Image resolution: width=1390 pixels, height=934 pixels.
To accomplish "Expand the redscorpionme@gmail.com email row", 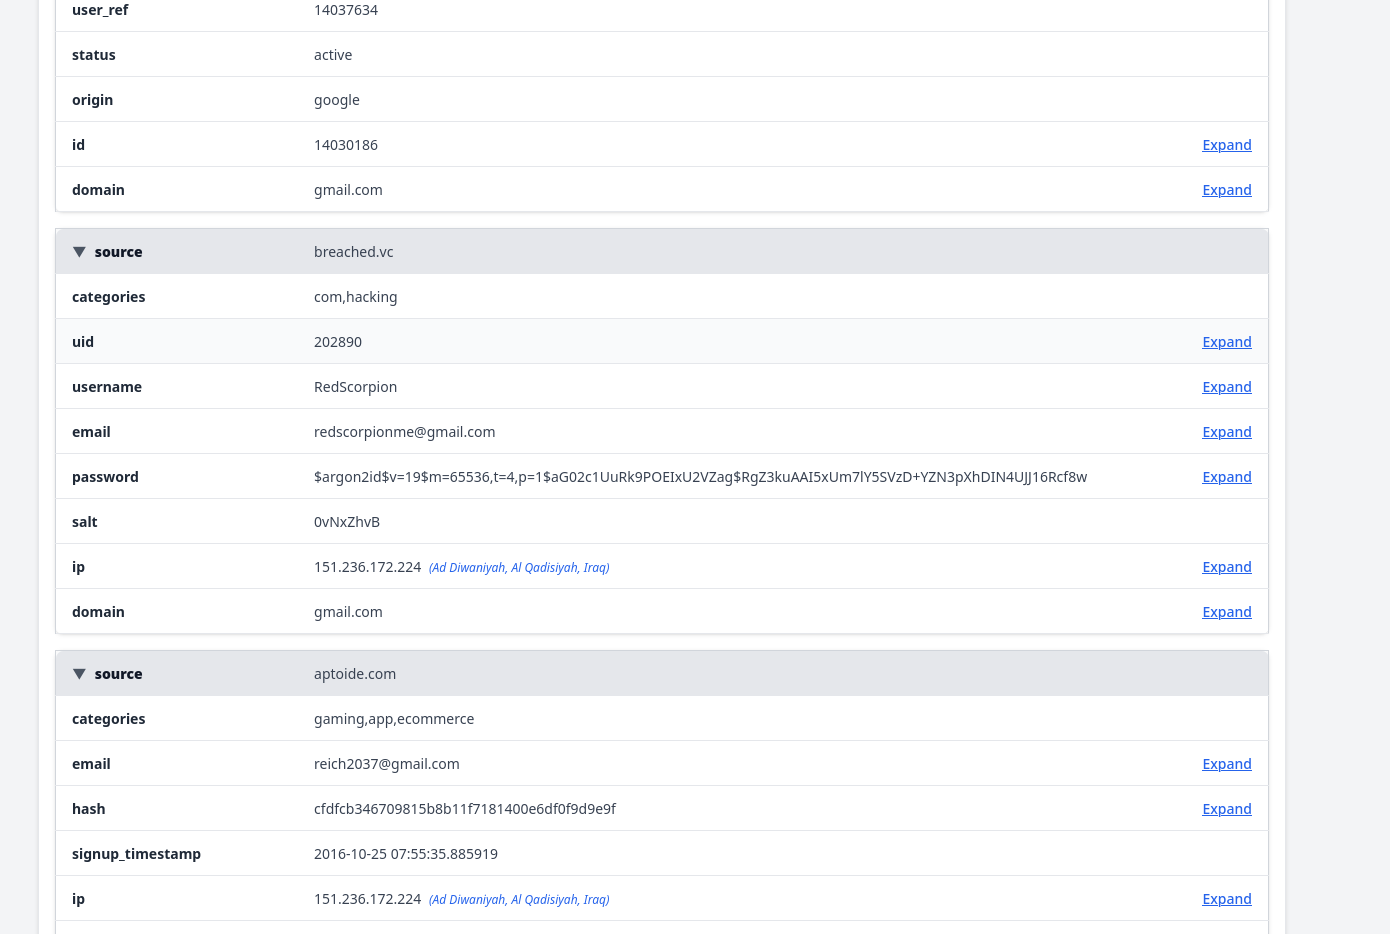I will click(1226, 432).
